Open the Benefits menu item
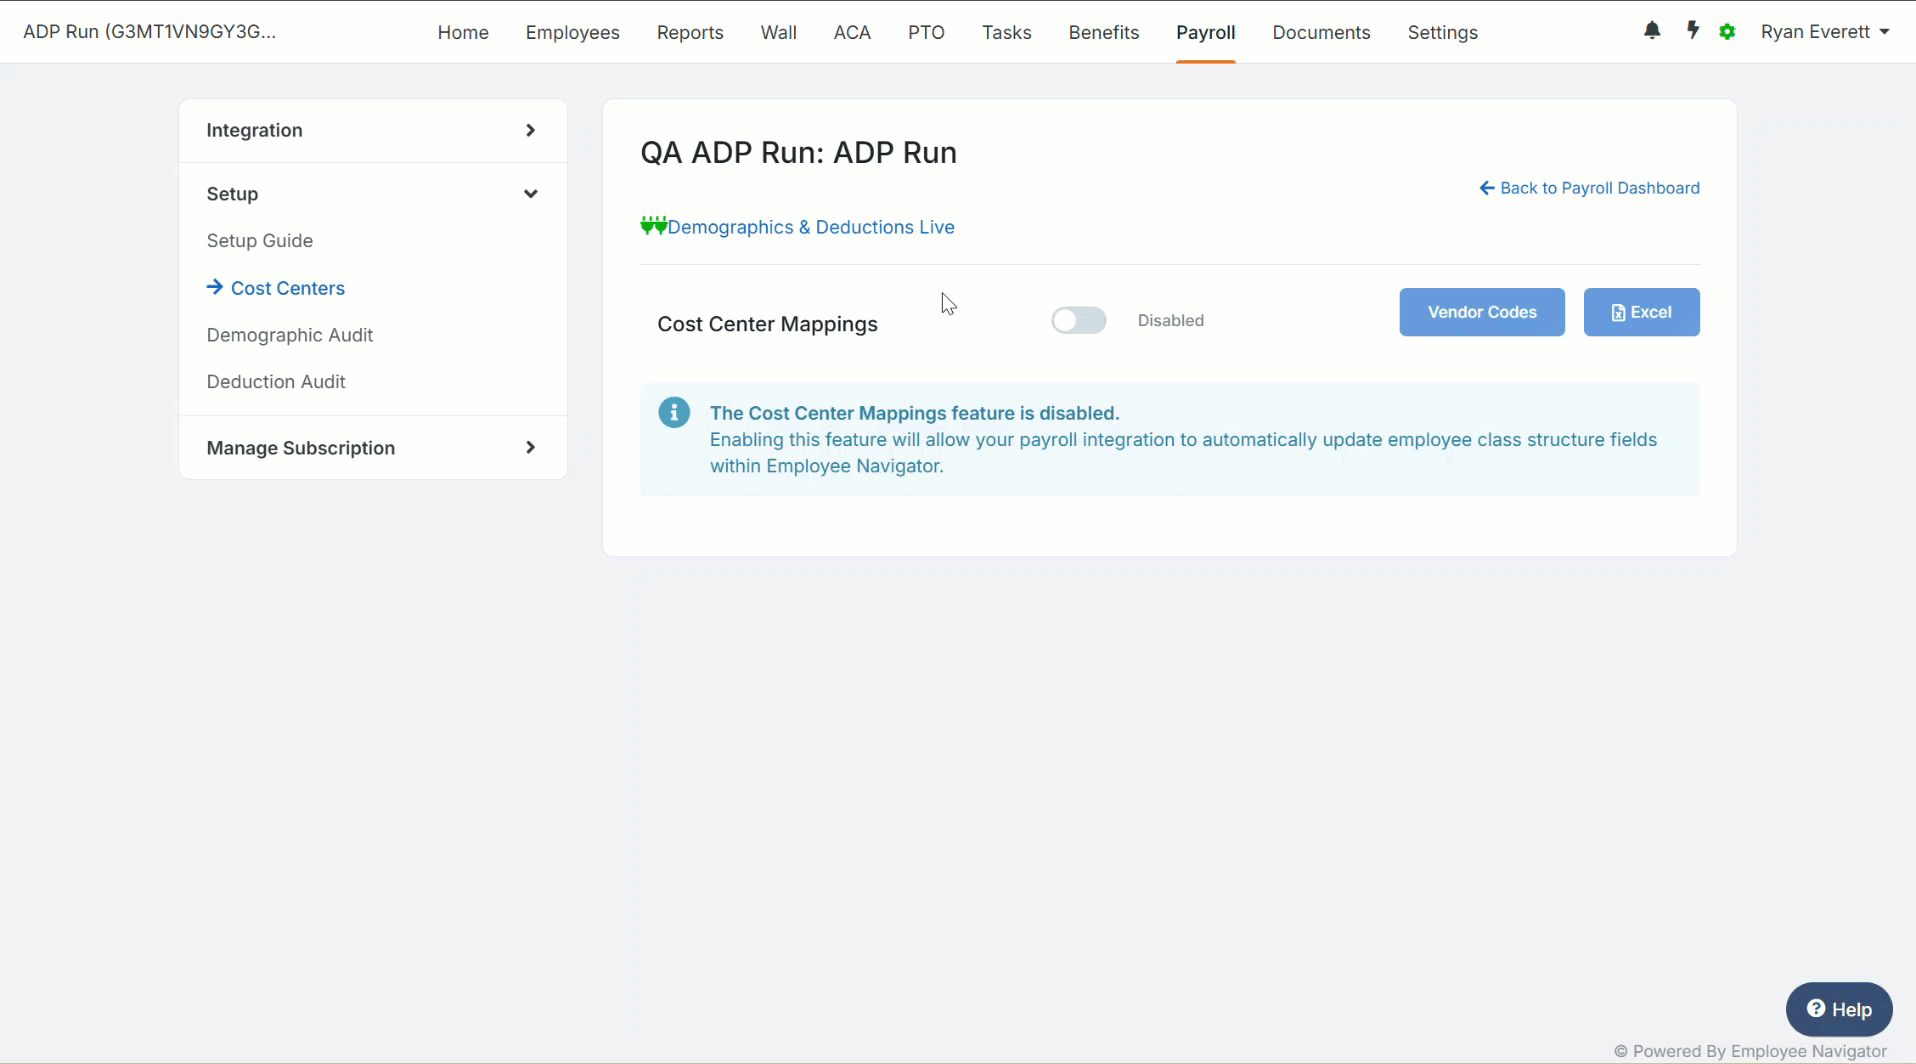This screenshot has height=1064, width=1916. tap(1103, 32)
